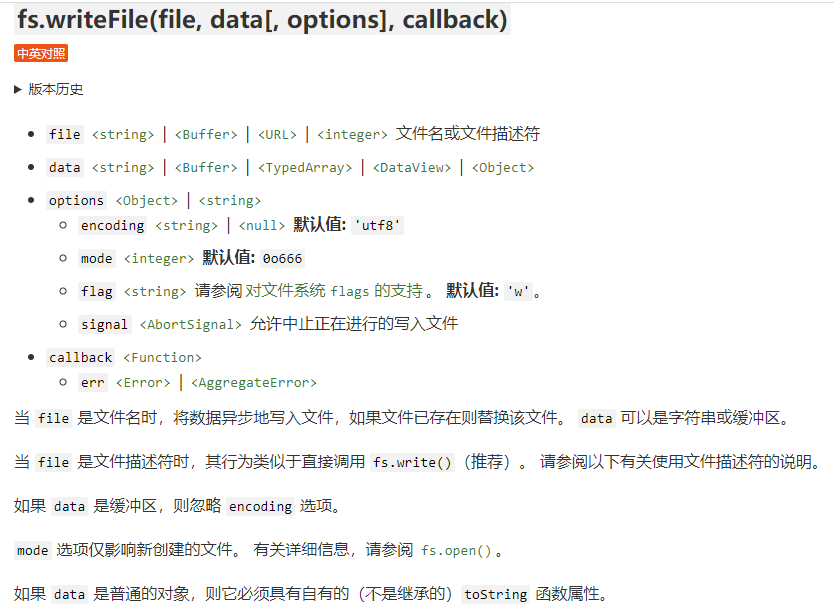Follow the fs.write() link in the paragraph
Image resolution: width=834 pixels, height=615 pixels.
[x=413, y=463]
